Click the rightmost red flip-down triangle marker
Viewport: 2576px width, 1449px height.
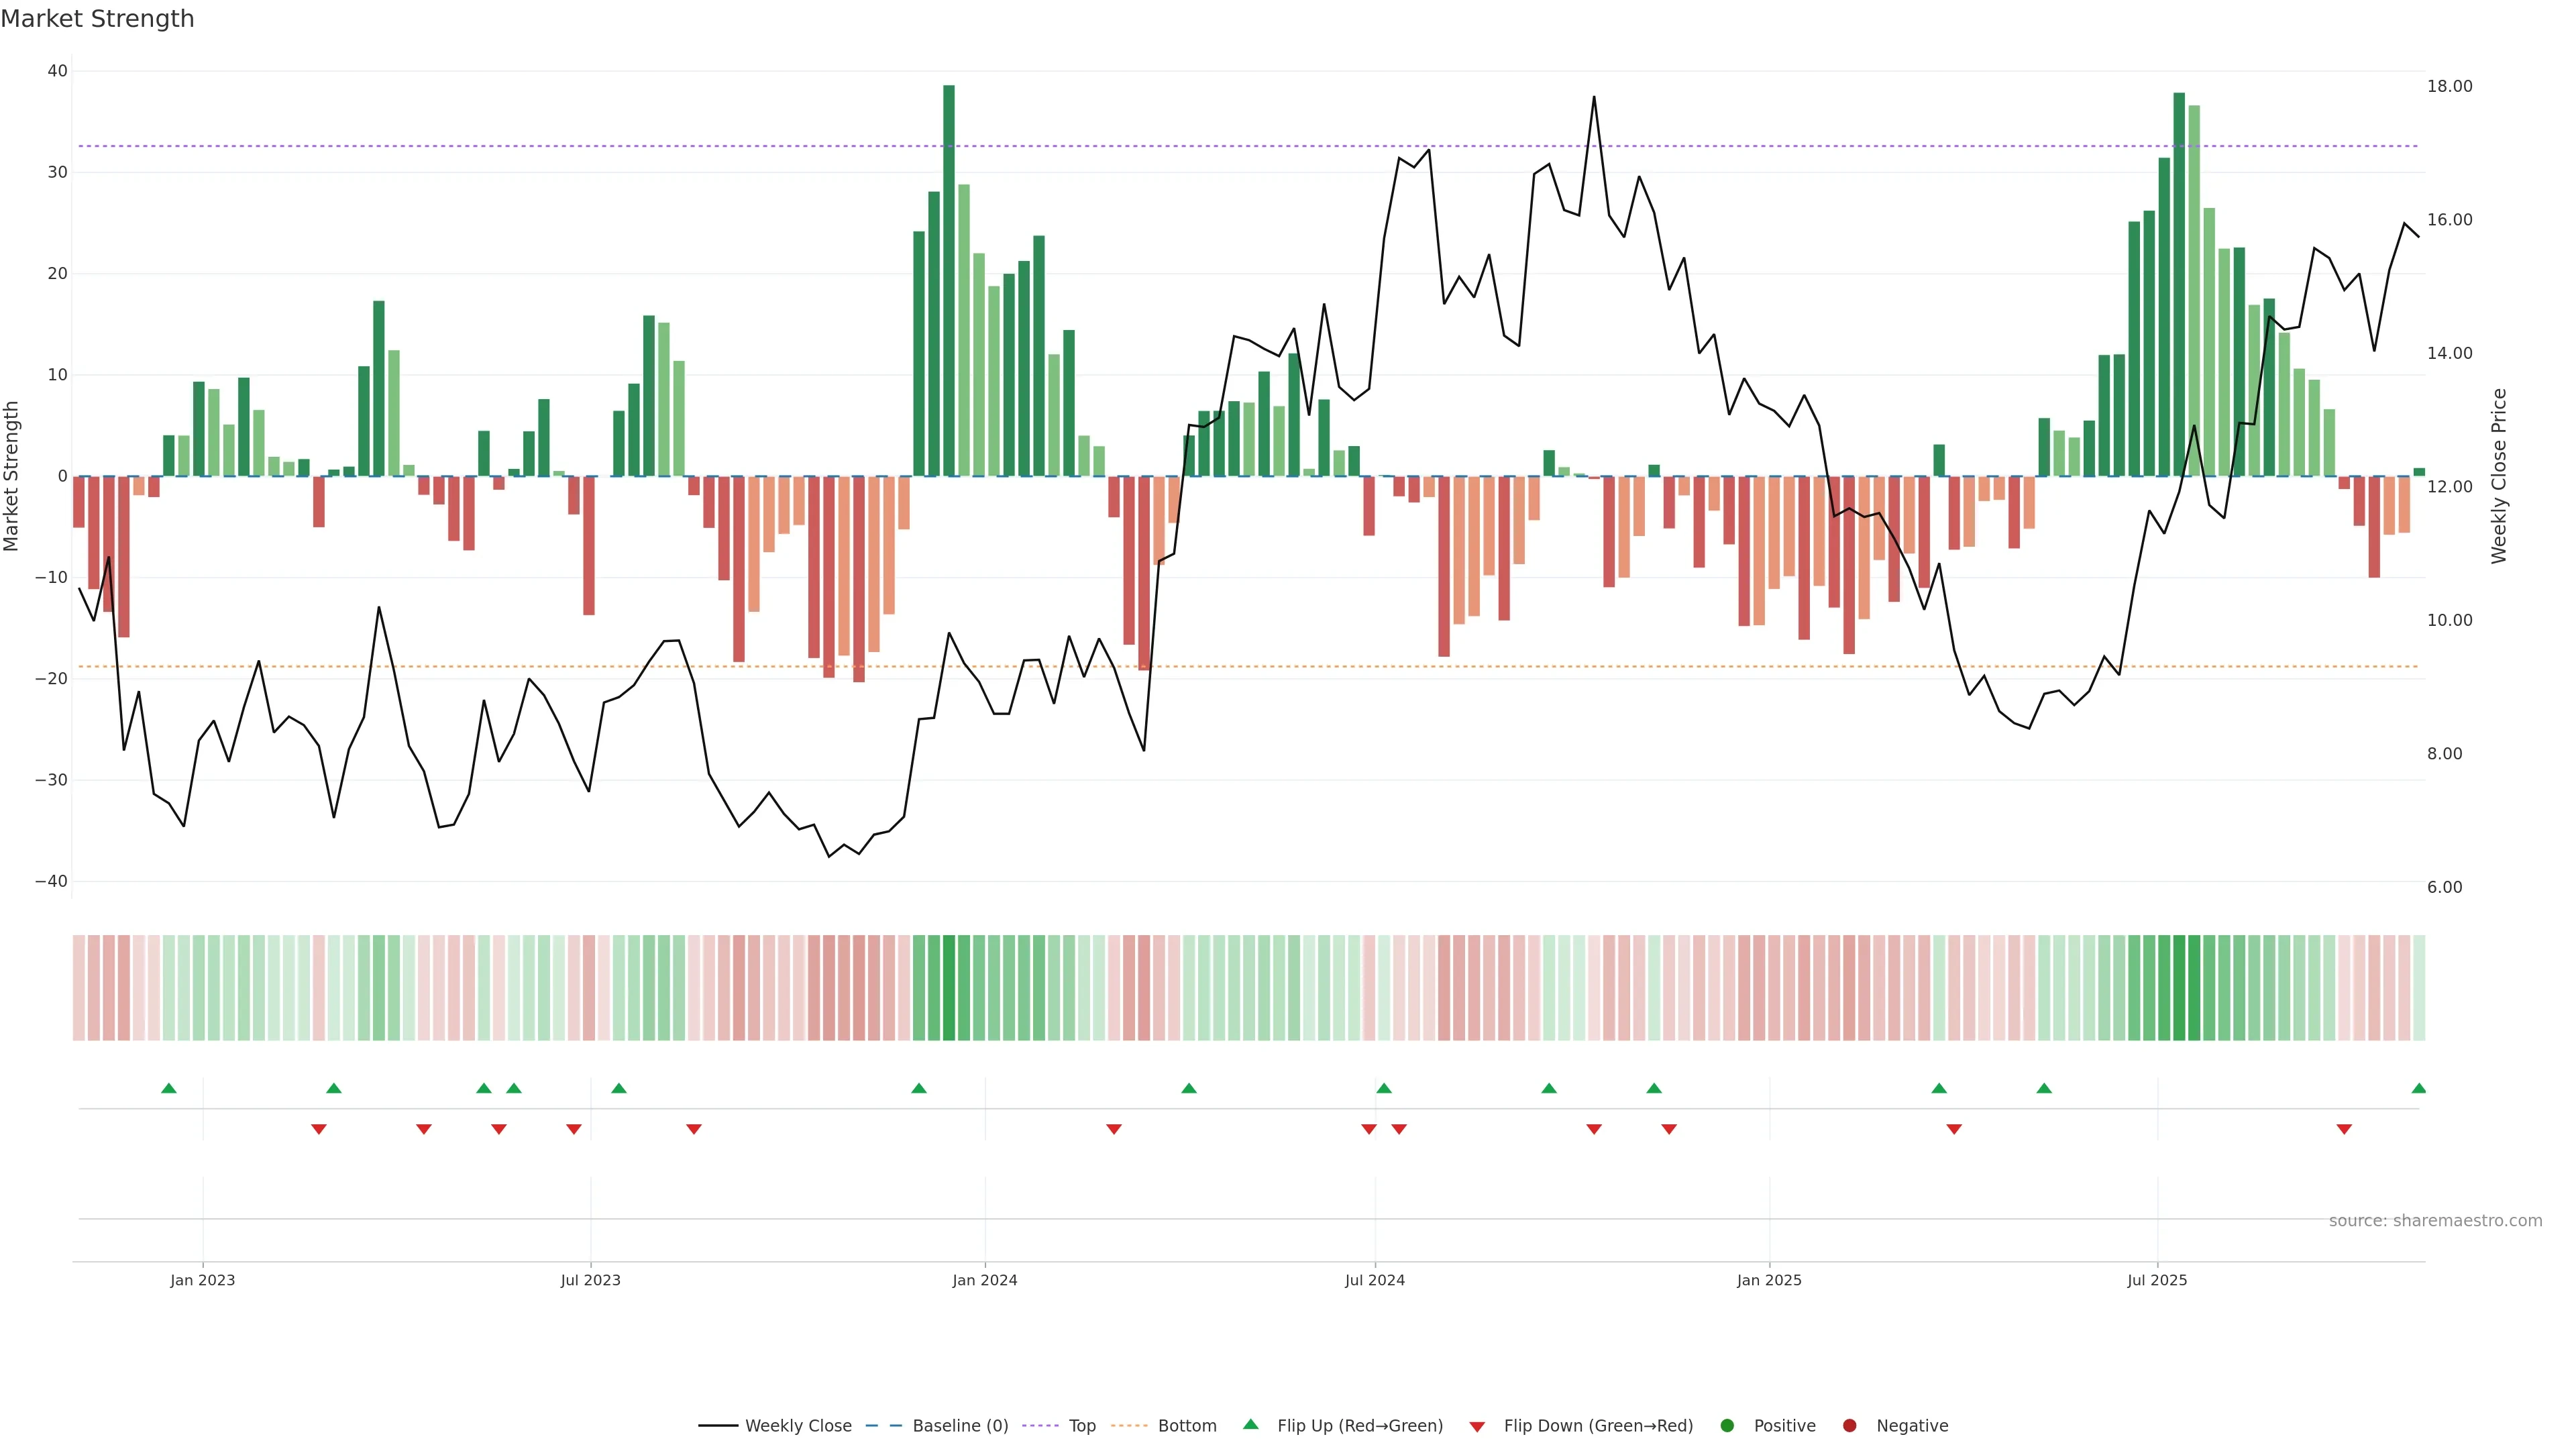2344,1129
